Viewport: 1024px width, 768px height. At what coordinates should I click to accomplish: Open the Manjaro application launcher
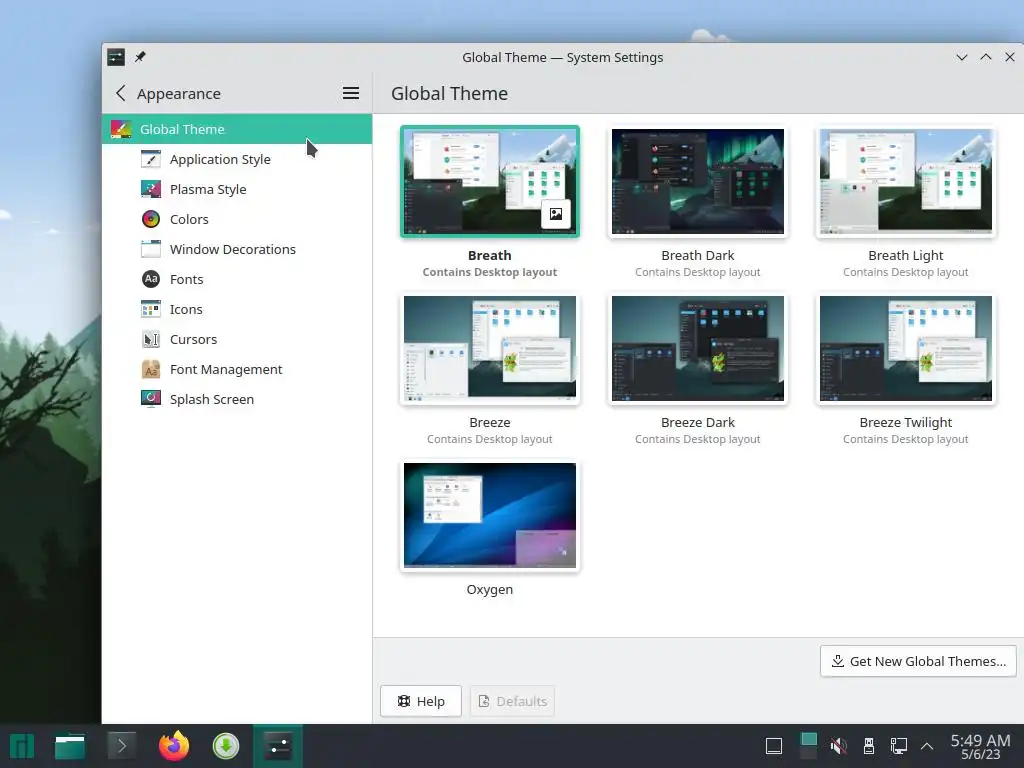point(22,746)
